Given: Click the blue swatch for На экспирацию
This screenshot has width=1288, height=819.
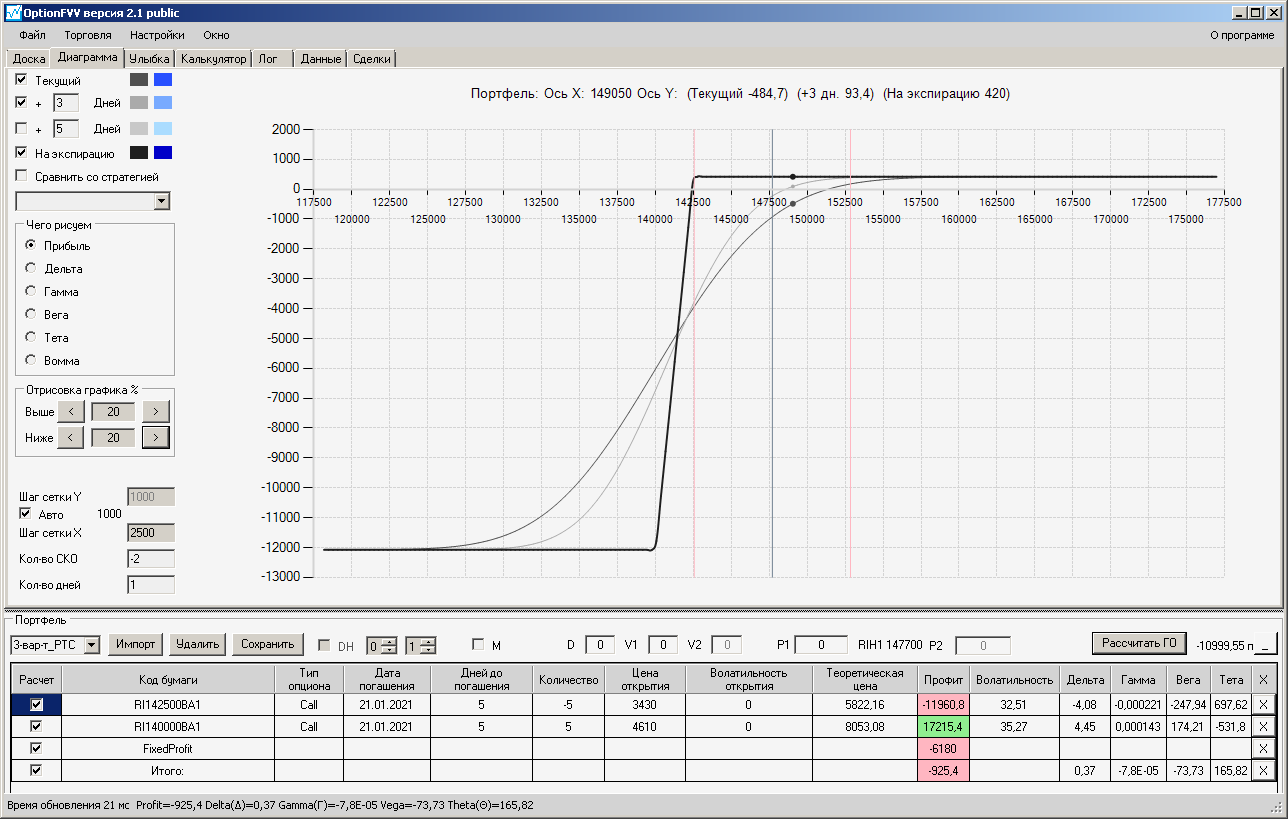Looking at the screenshot, I should point(162,153).
